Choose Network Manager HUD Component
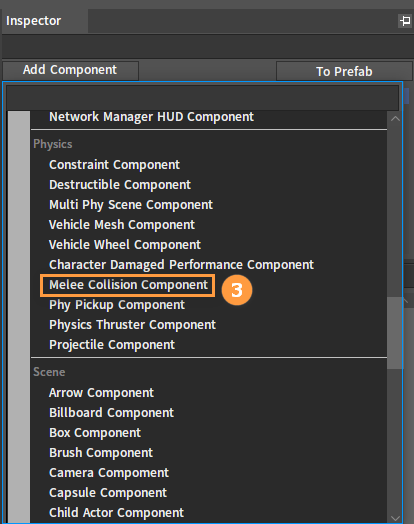 [x=151, y=117]
